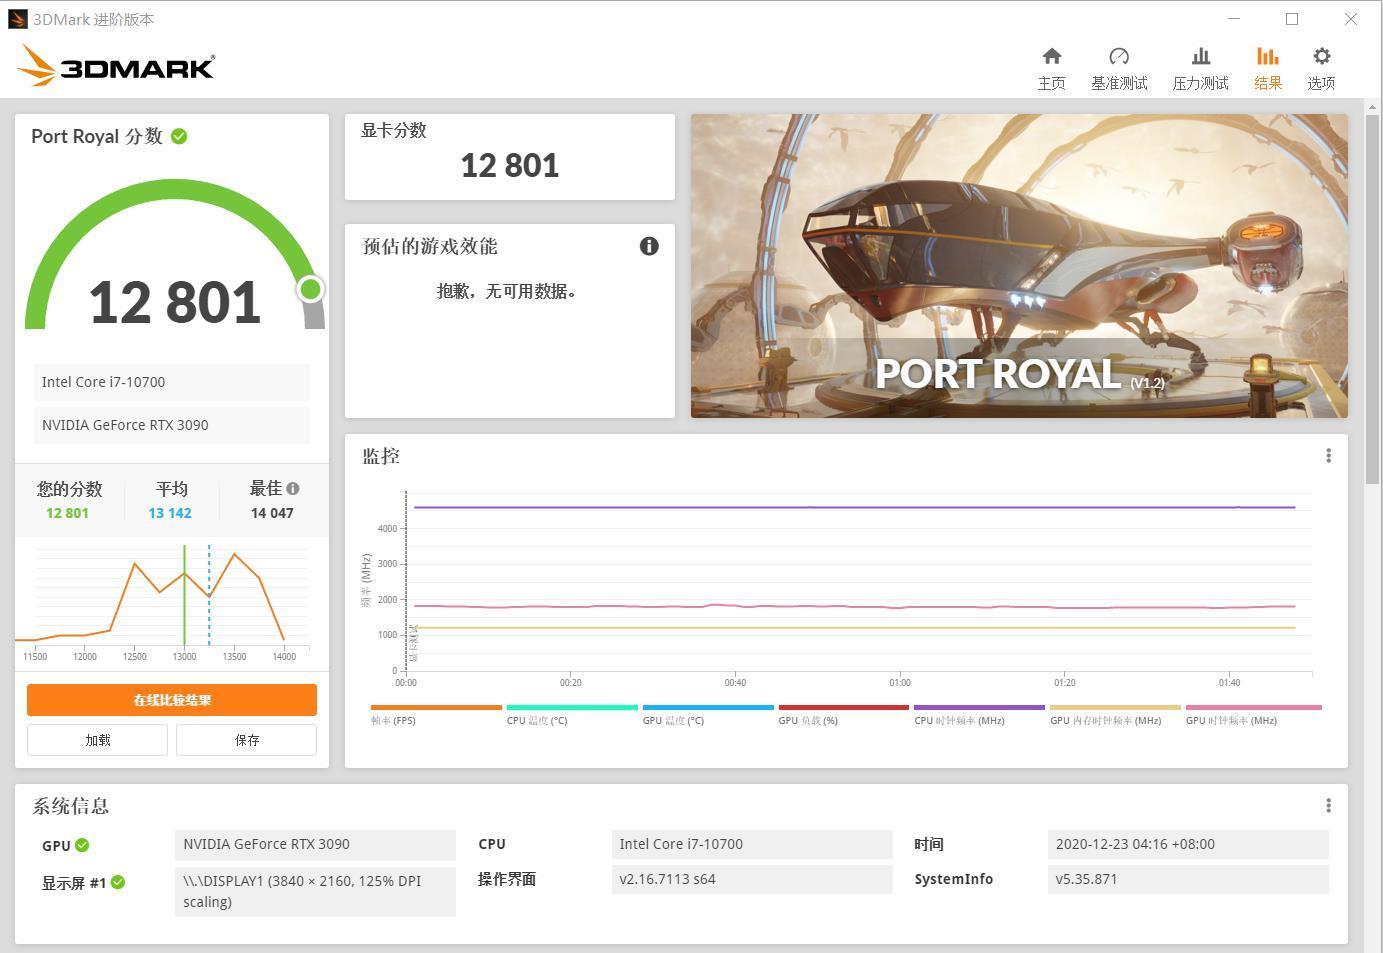Click Intel Core i7-10700 under score
Viewport: 1383px width, 953px height.
172,382
